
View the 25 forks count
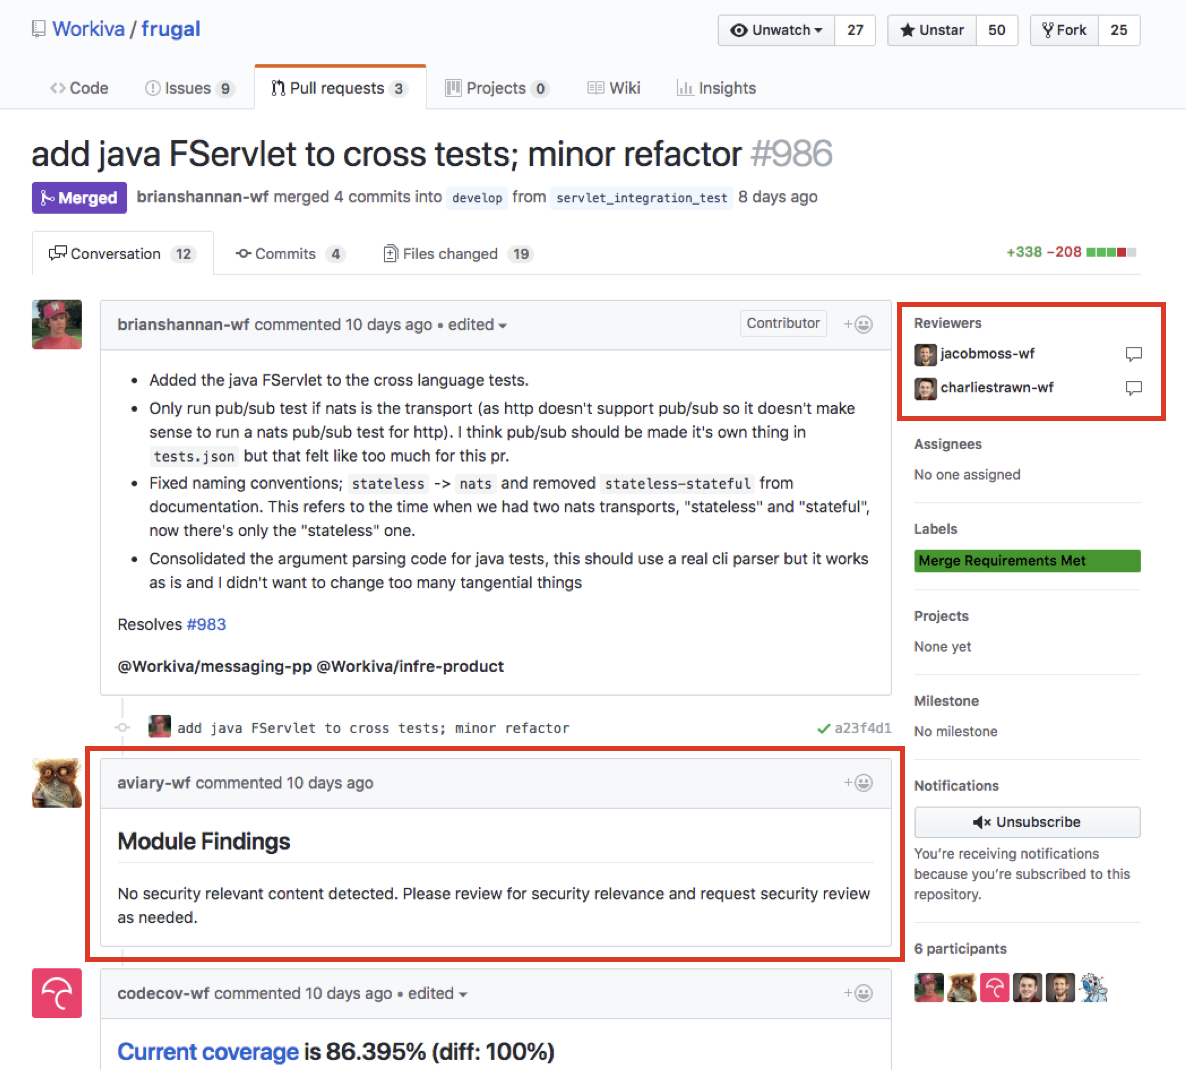(1119, 30)
